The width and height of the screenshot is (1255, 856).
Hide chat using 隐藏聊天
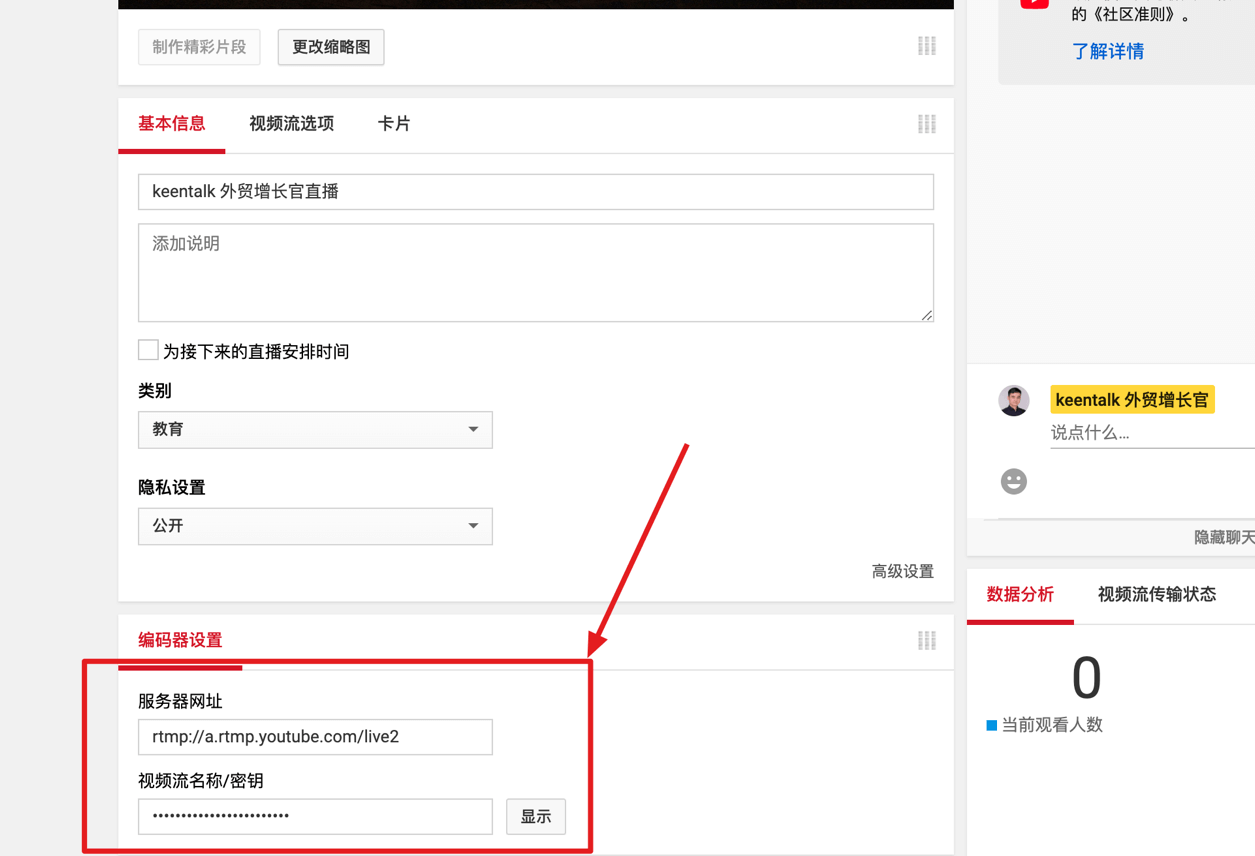(x=1223, y=536)
